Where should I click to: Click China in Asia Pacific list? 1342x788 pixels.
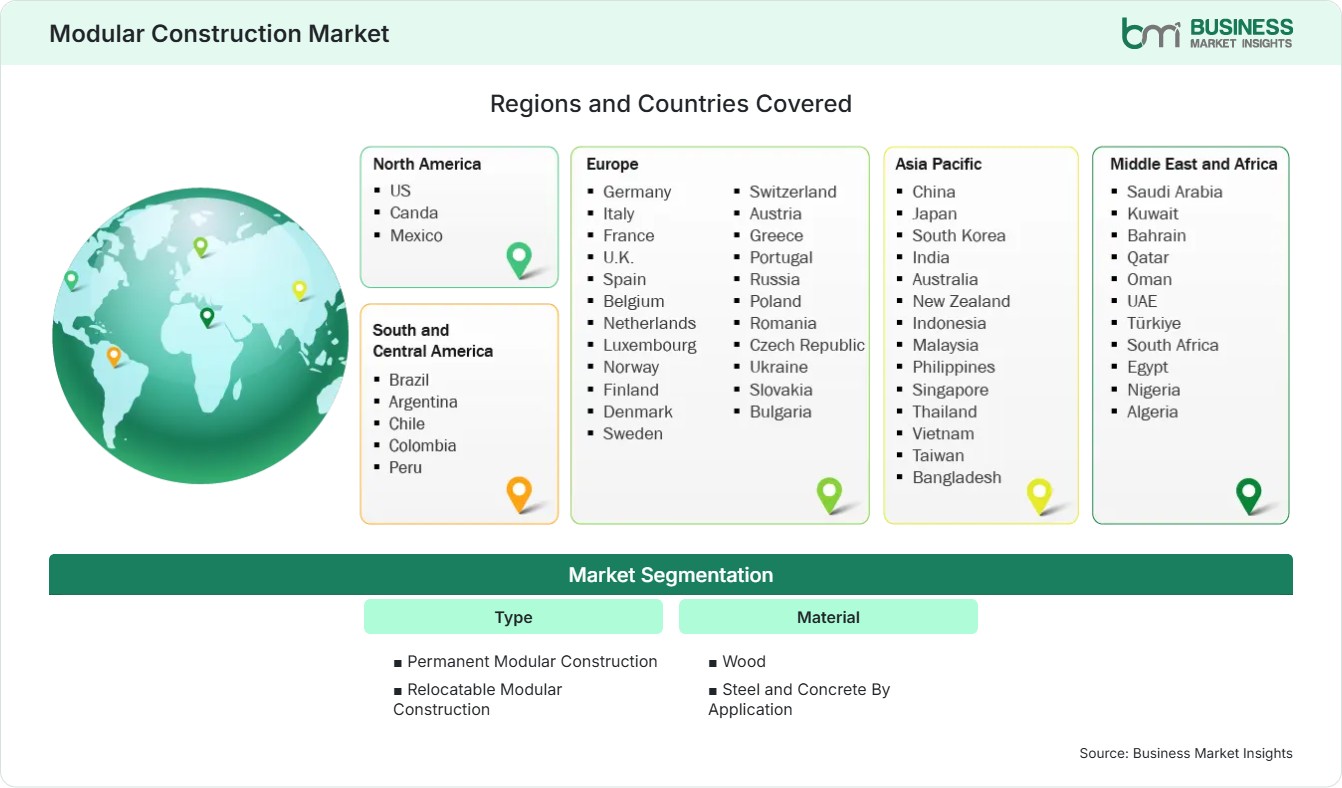tap(933, 191)
